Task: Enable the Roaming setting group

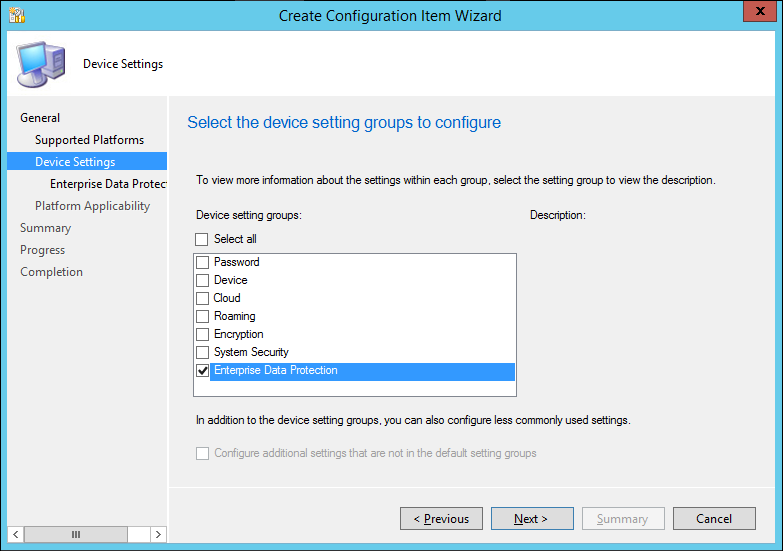Action: tap(203, 316)
